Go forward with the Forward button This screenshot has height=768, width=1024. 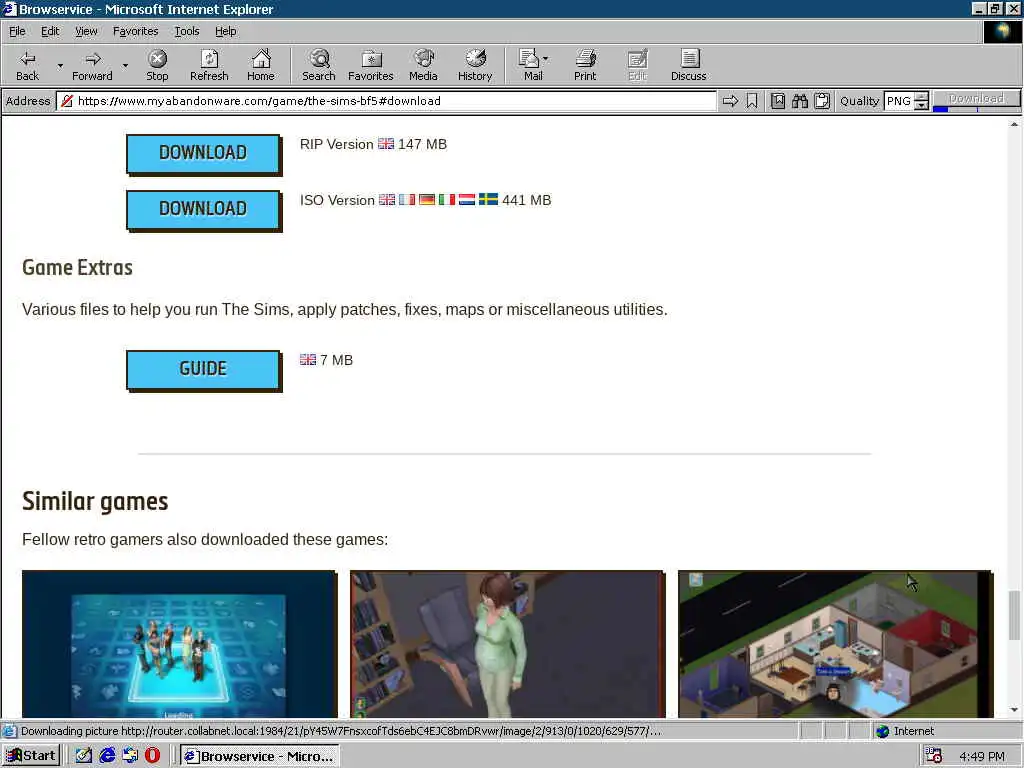pos(92,65)
